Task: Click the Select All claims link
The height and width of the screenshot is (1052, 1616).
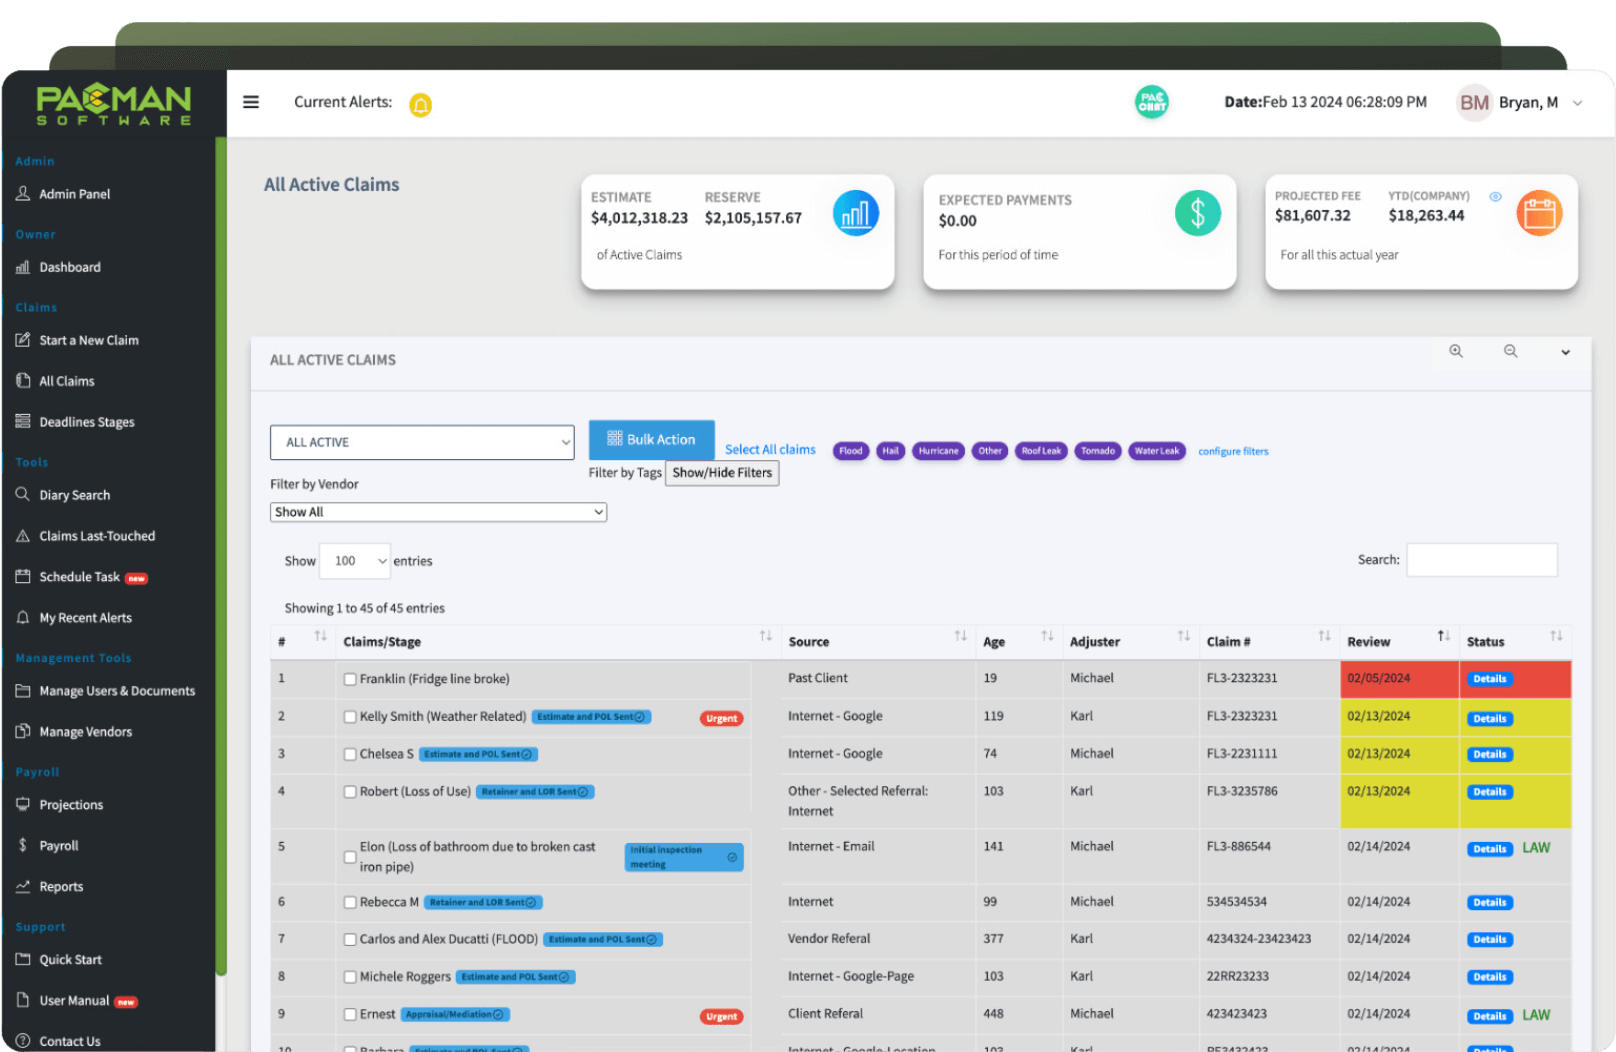Action: coord(770,450)
